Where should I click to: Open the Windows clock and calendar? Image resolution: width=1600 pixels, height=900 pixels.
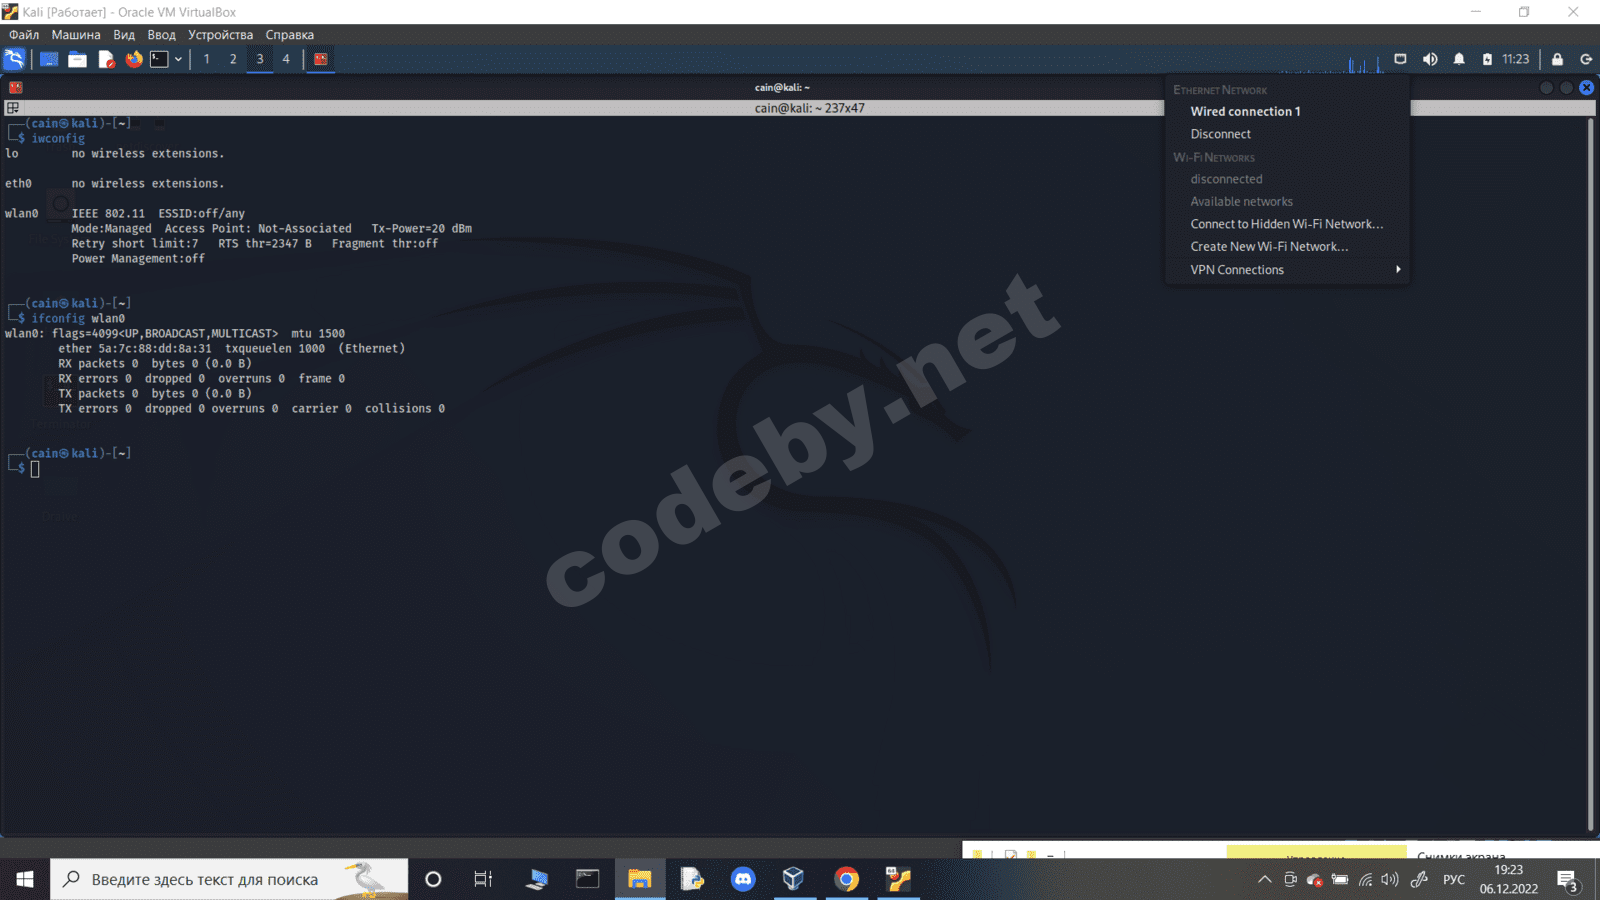pyautogui.click(x=1509, y=879)
